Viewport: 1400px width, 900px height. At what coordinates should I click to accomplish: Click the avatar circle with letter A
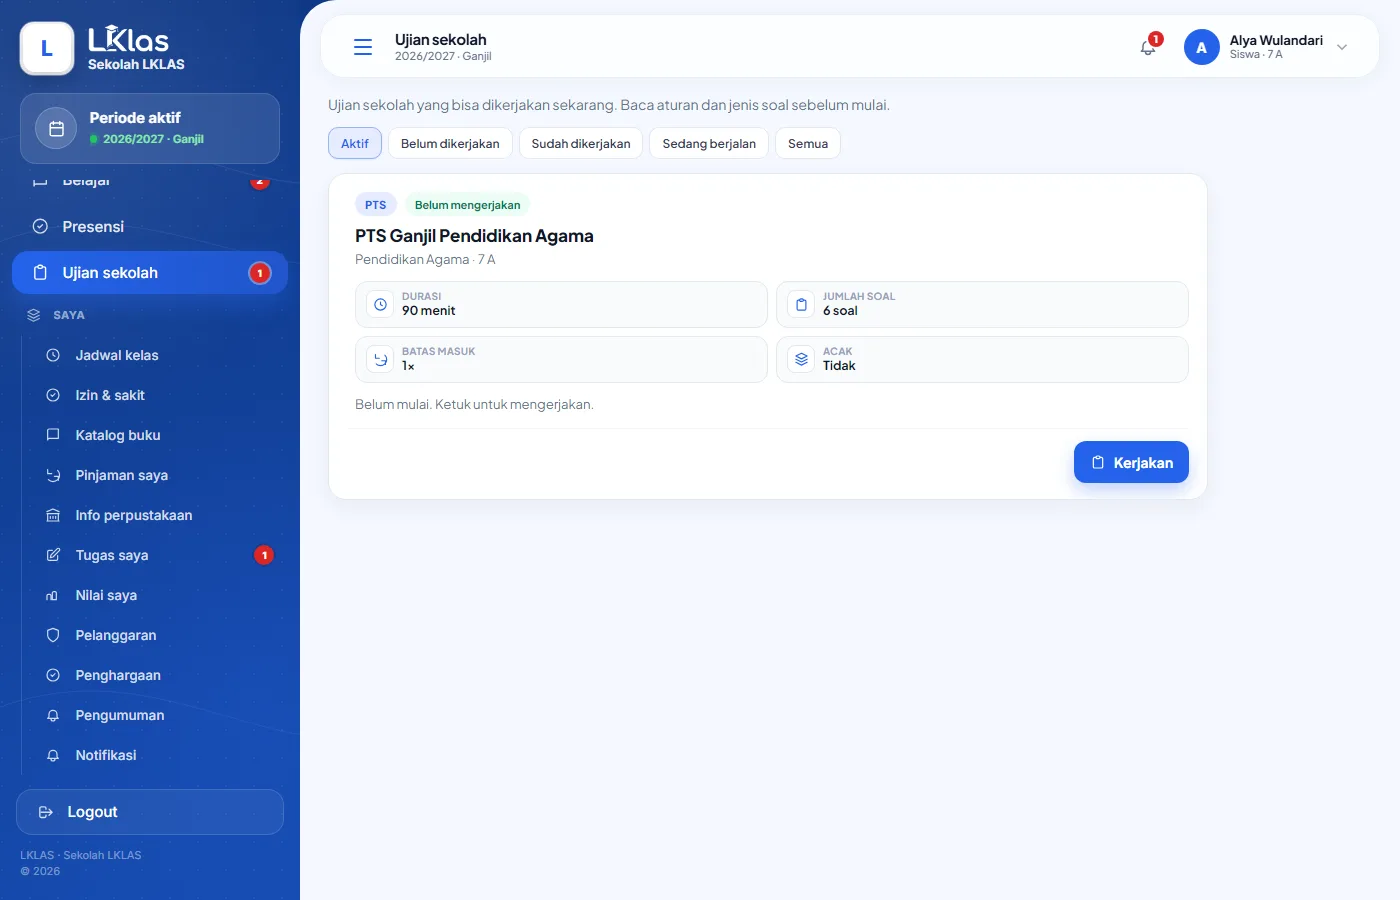tap(1201, 47)
